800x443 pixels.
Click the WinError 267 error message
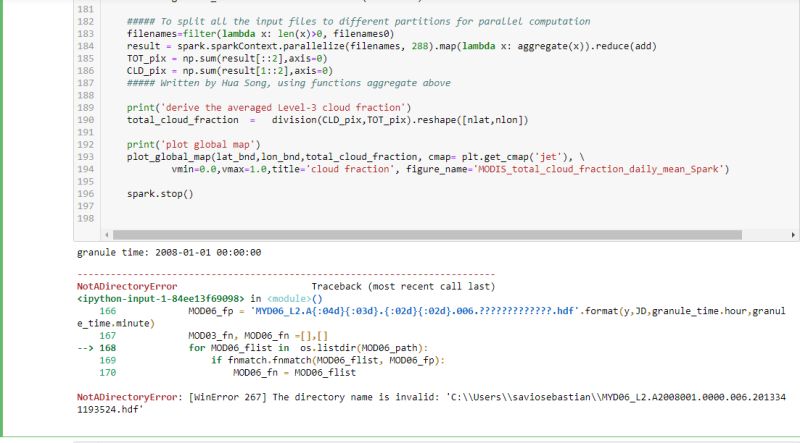click(431, 403)
